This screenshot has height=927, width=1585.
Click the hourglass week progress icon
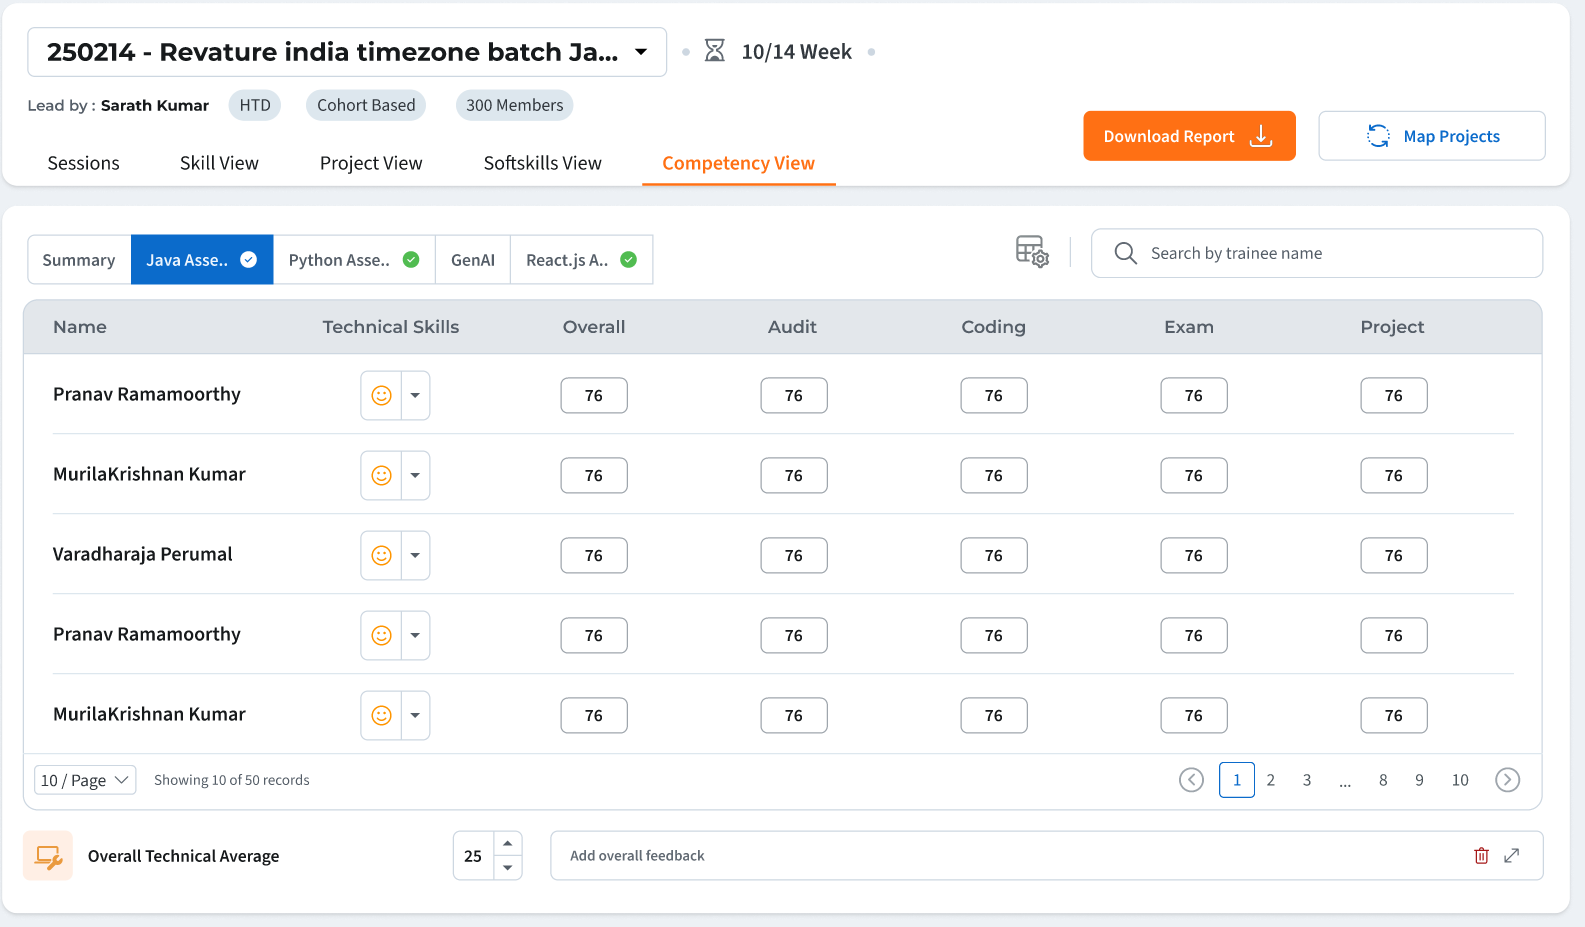pos(714,51)
